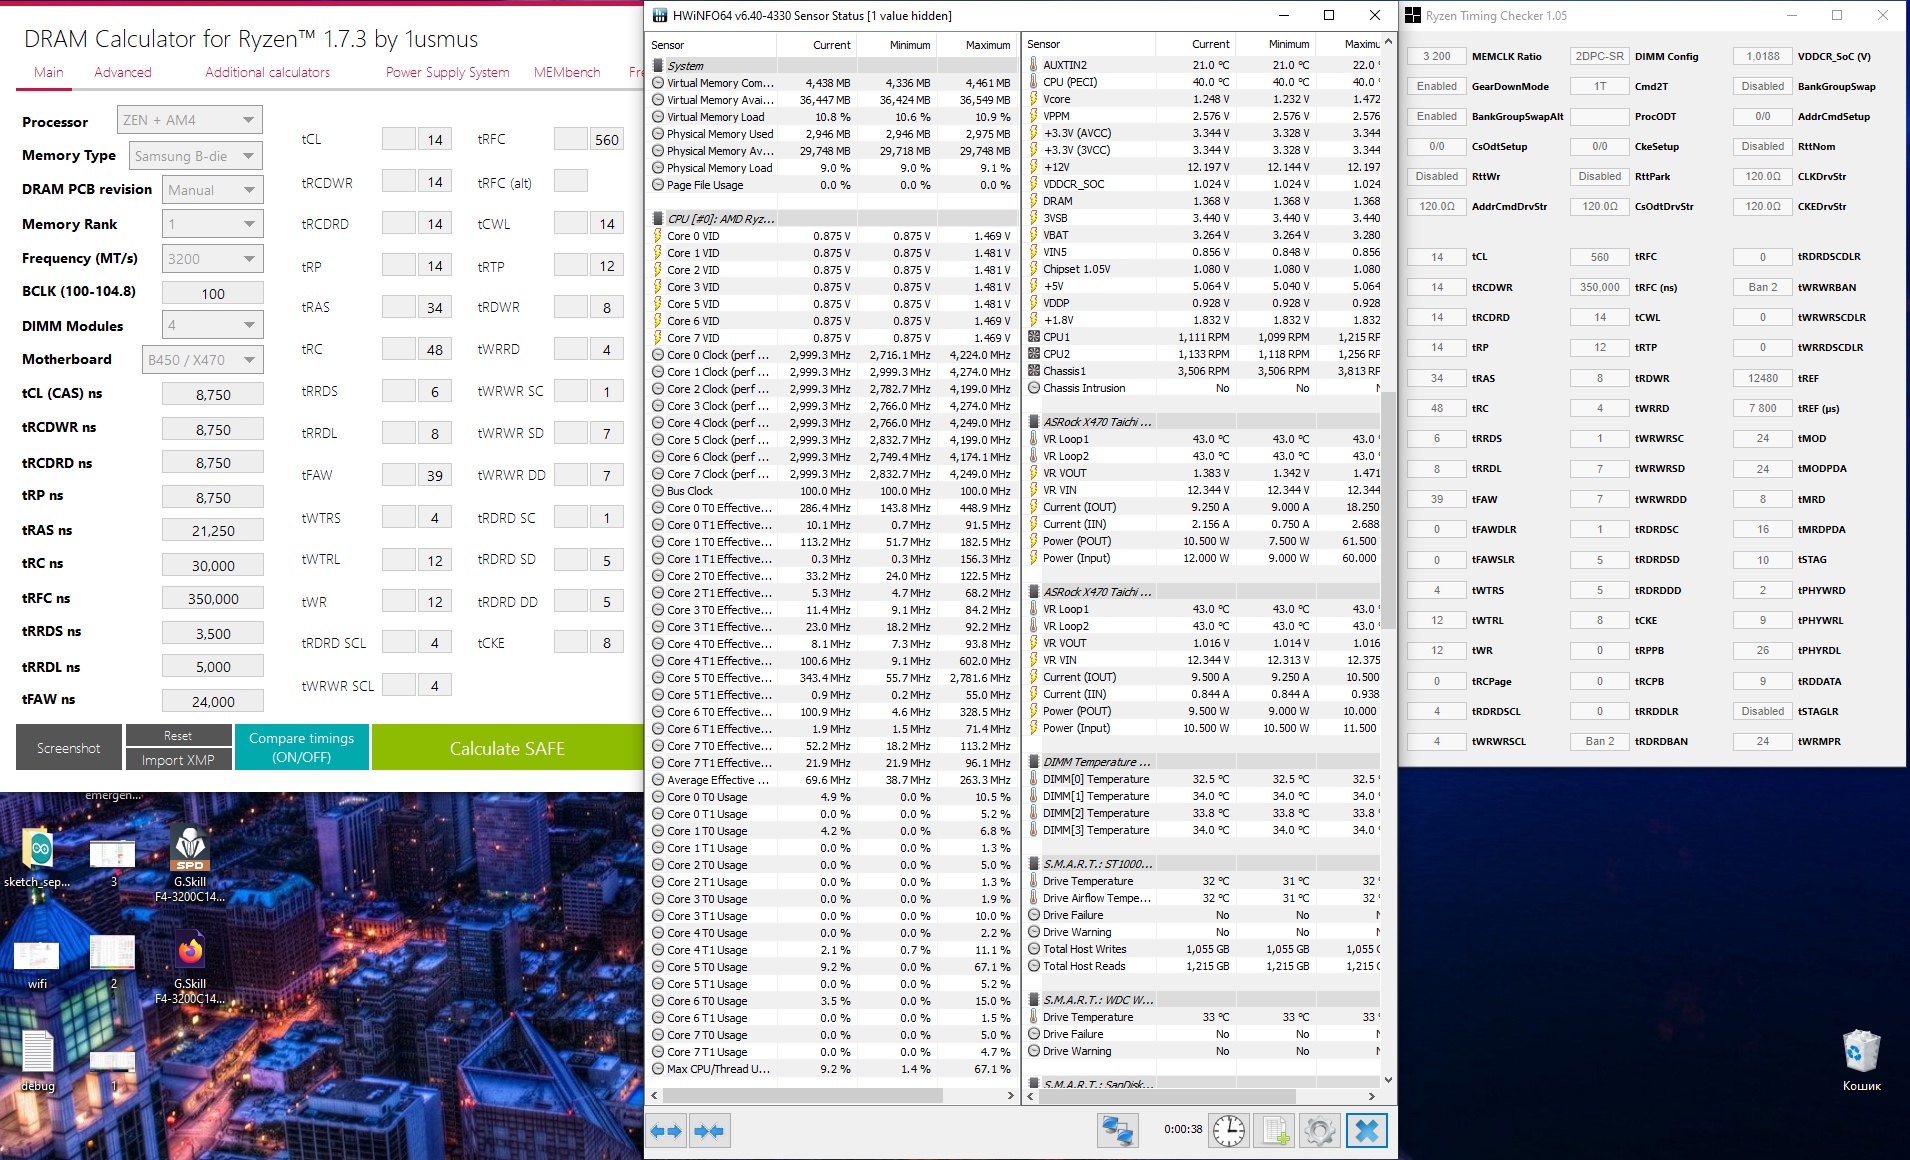Screen dimensions: 1910x1160
Task: Click the CPU [#0] AMD Ryzen section icon
Action: (x=658, y=219)
